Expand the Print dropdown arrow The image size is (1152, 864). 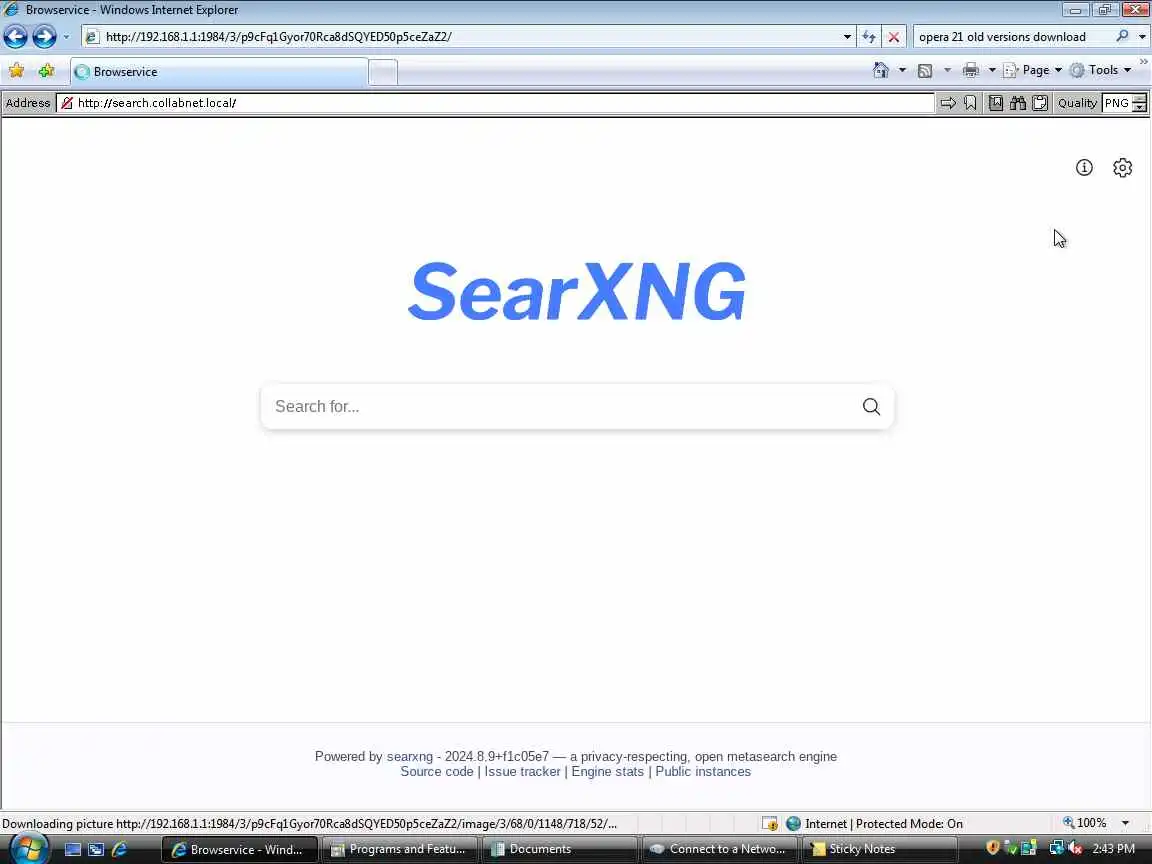992,71
